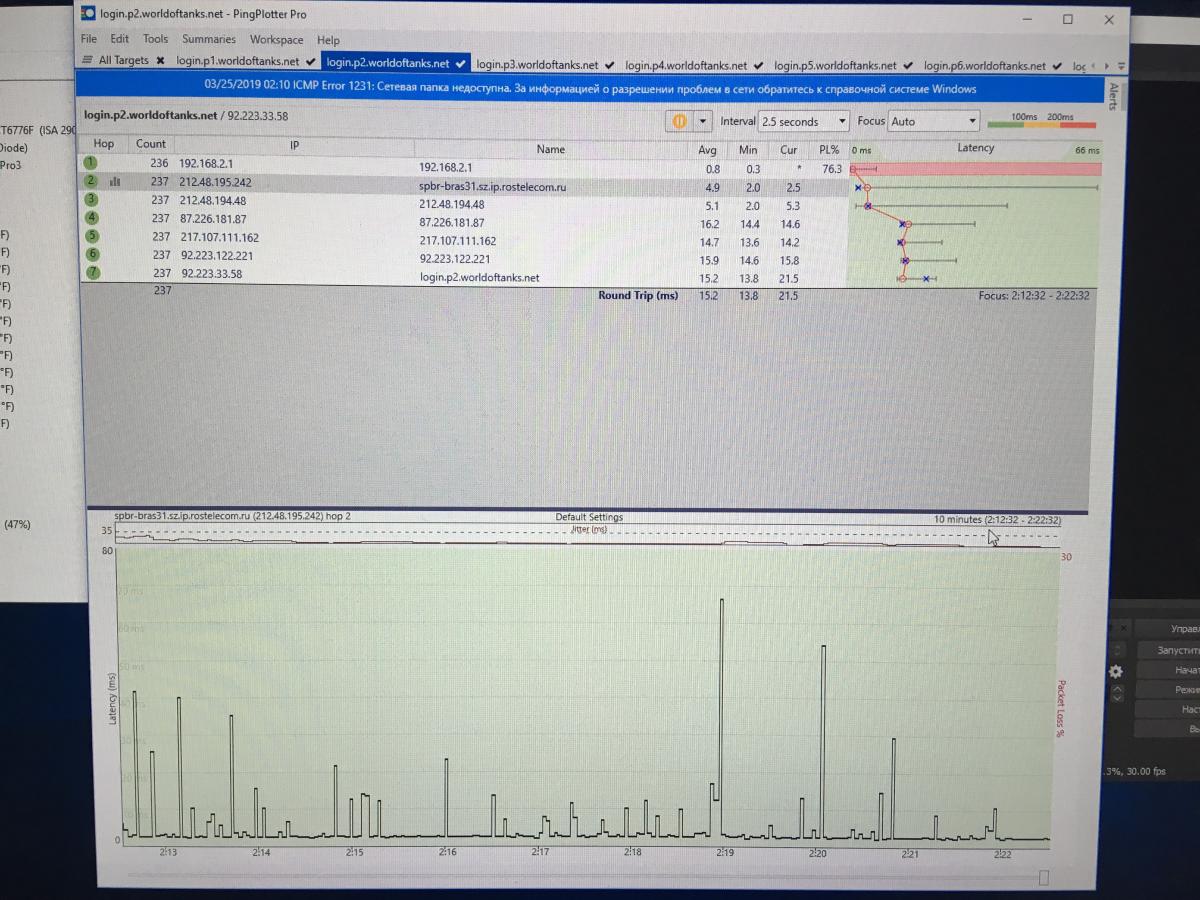Screen dimensions: 1200x900
Task: Click the gear icon in the background recording window
Action: 1117,672
